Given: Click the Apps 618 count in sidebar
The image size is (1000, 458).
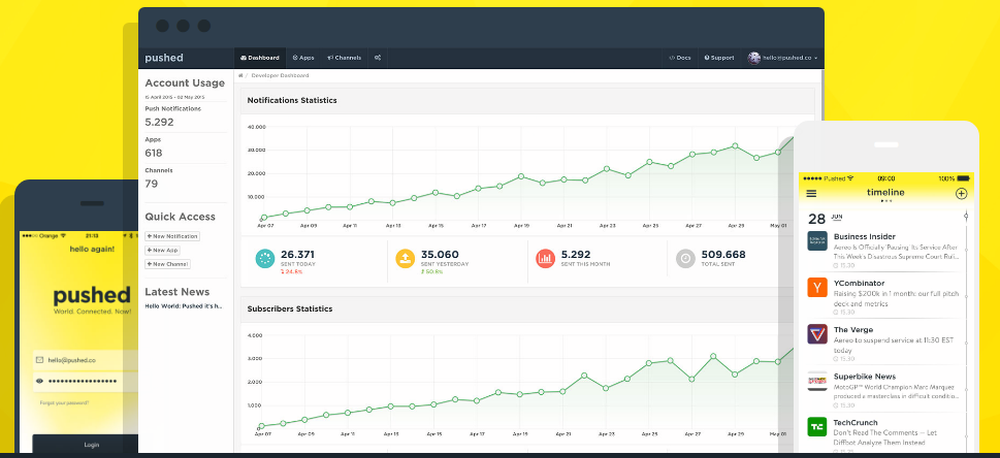Looking at the screenshot, I should tap(154, 153).
